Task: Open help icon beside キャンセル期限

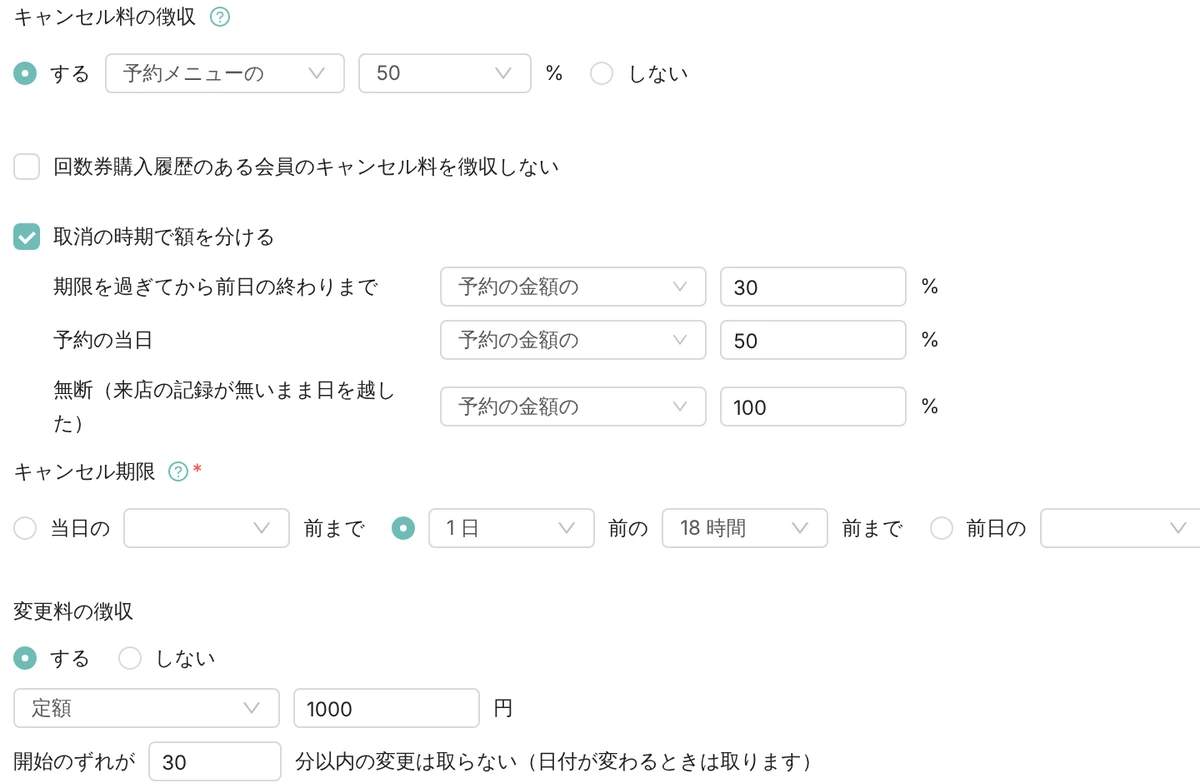Action: (179, 472)
